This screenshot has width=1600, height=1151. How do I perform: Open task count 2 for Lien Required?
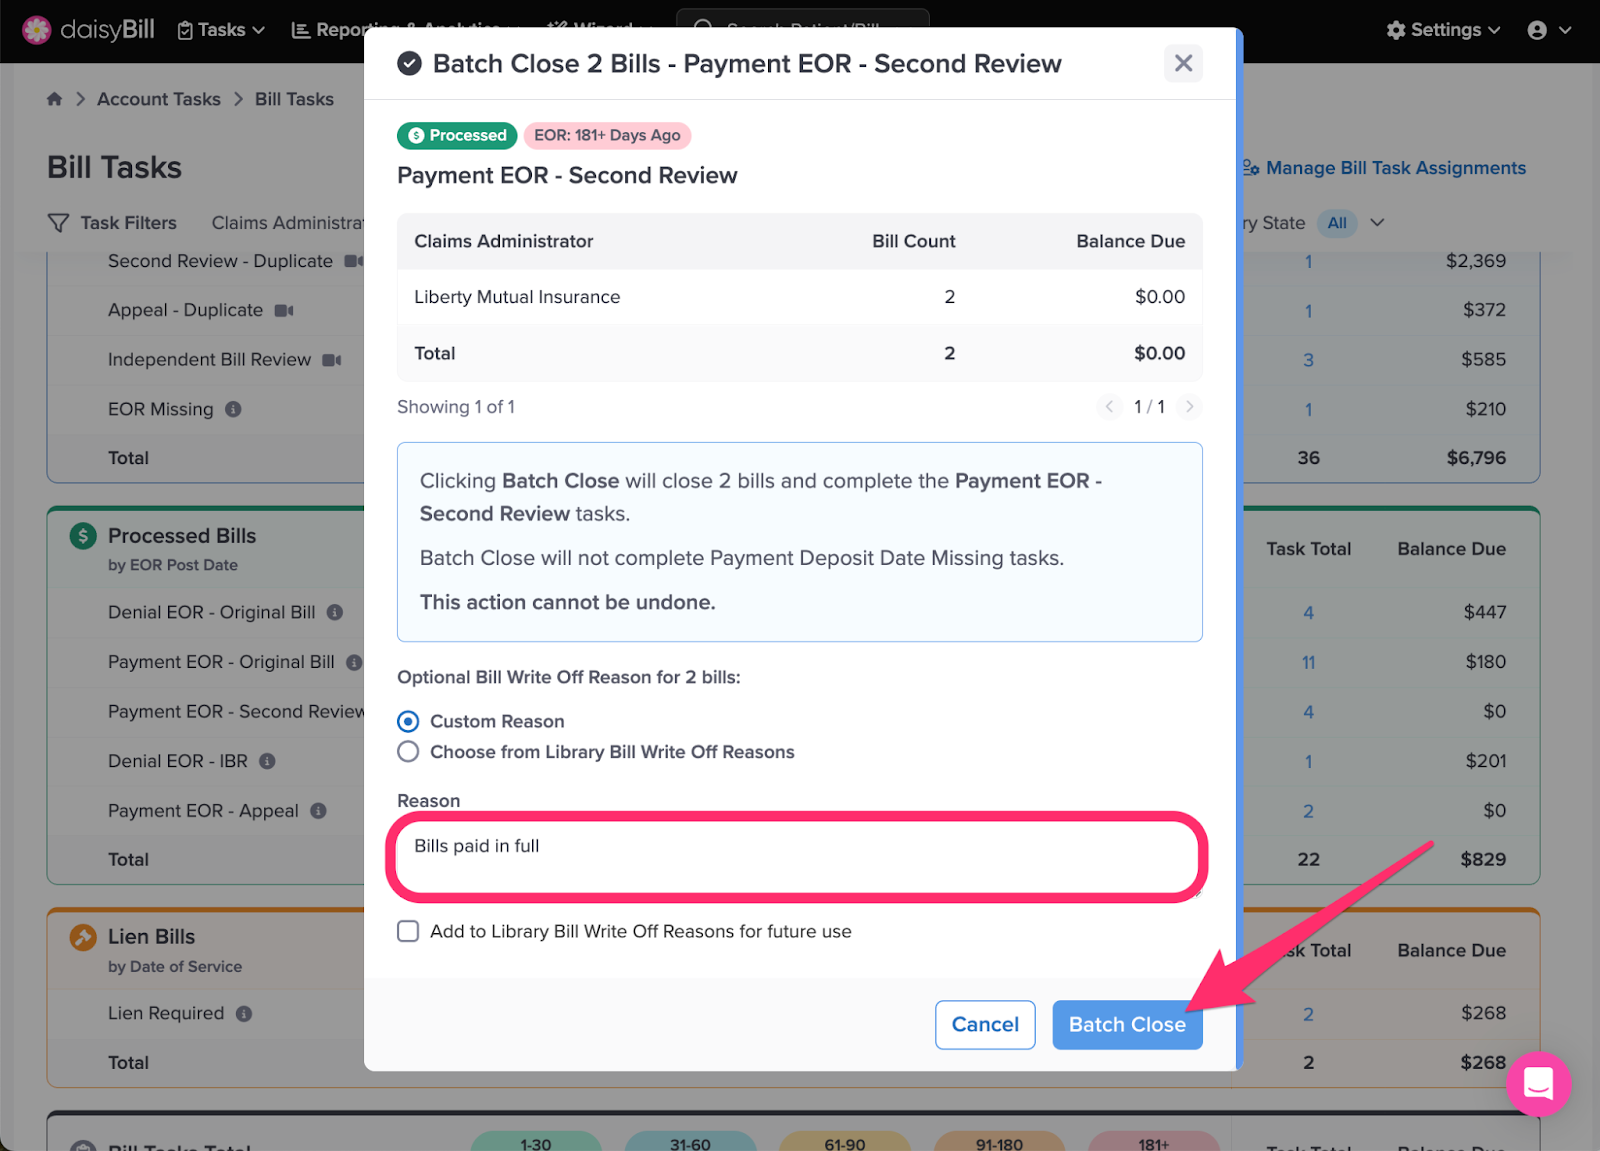1308,1014
